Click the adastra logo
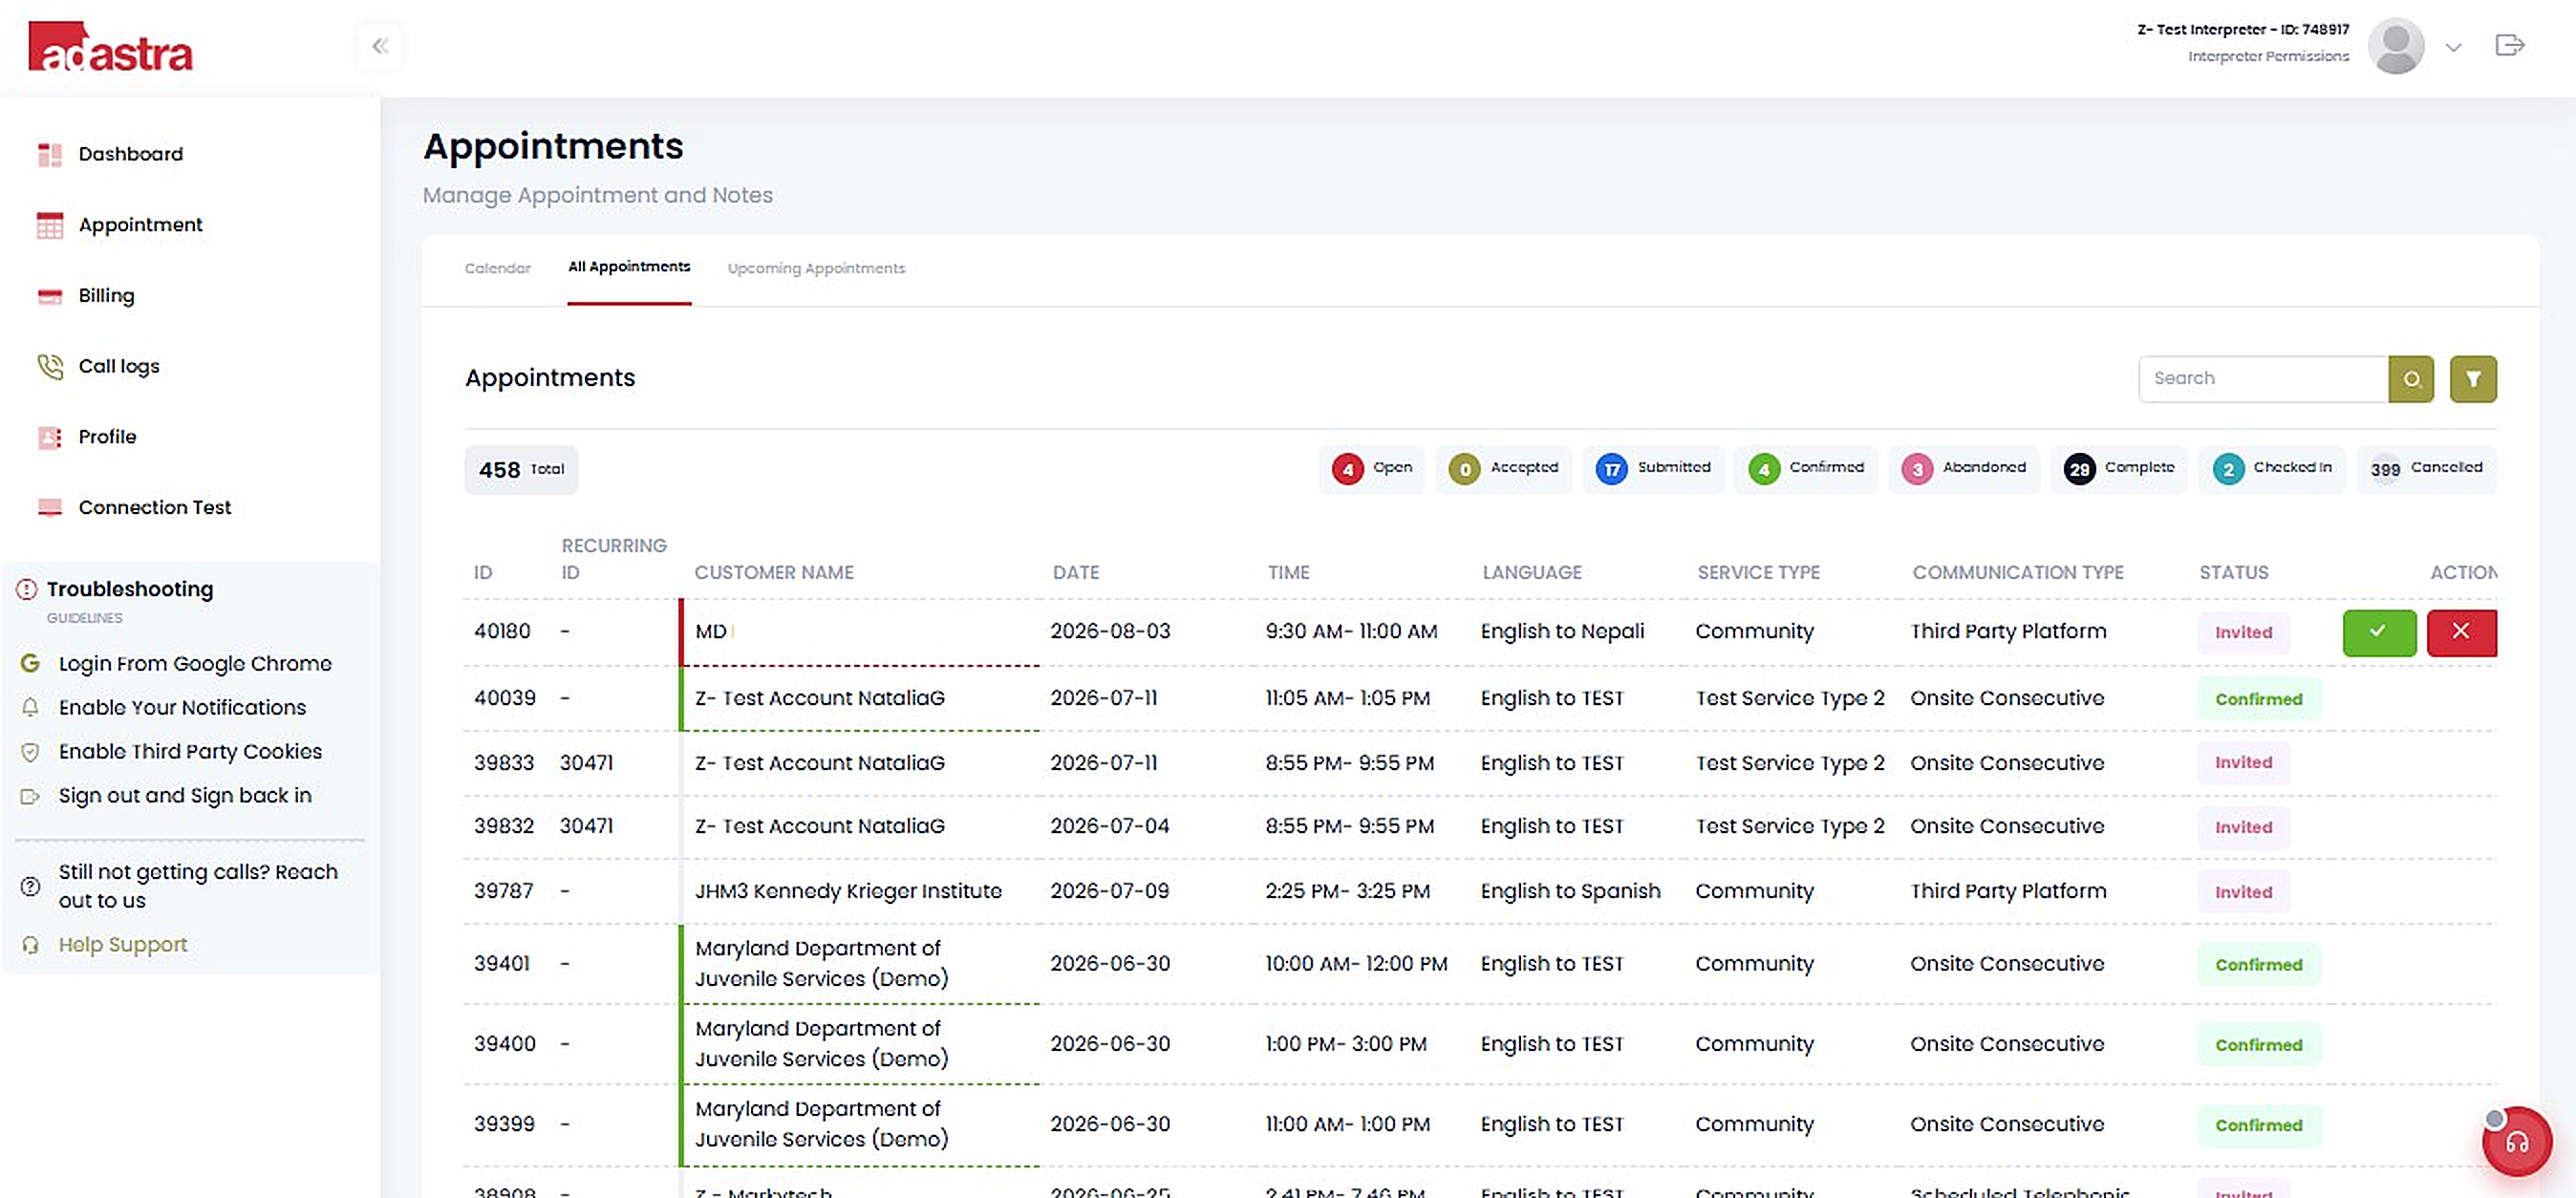This screenshot has height=1198, width=2576. (111, 47)
